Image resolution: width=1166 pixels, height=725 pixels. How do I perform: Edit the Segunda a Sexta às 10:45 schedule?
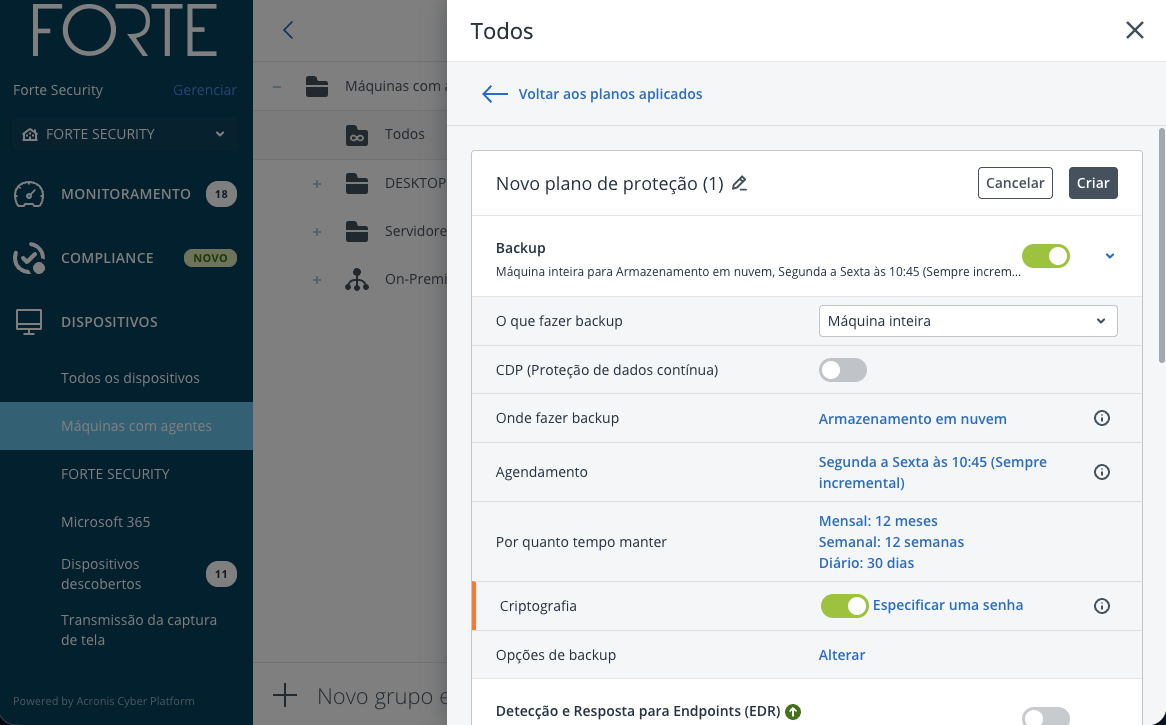pos(933,472)
